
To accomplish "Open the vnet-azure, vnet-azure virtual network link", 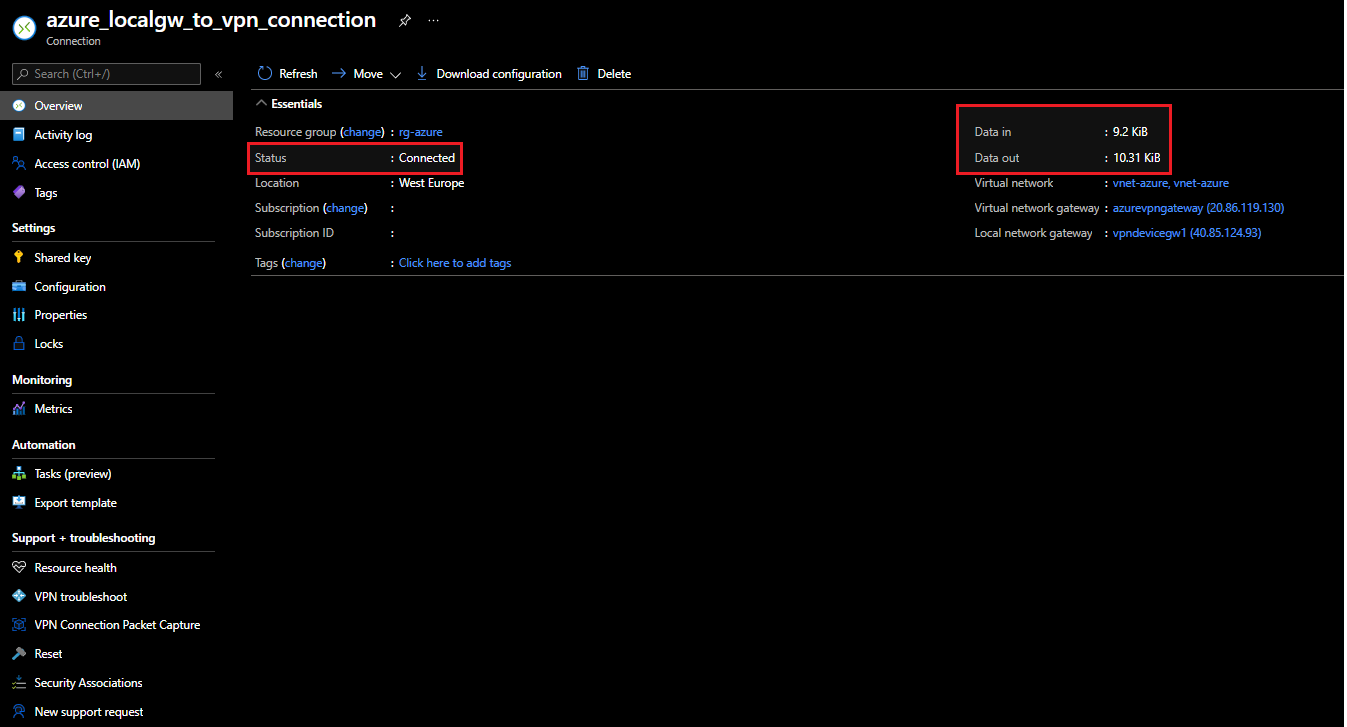I will (1171, 183).
